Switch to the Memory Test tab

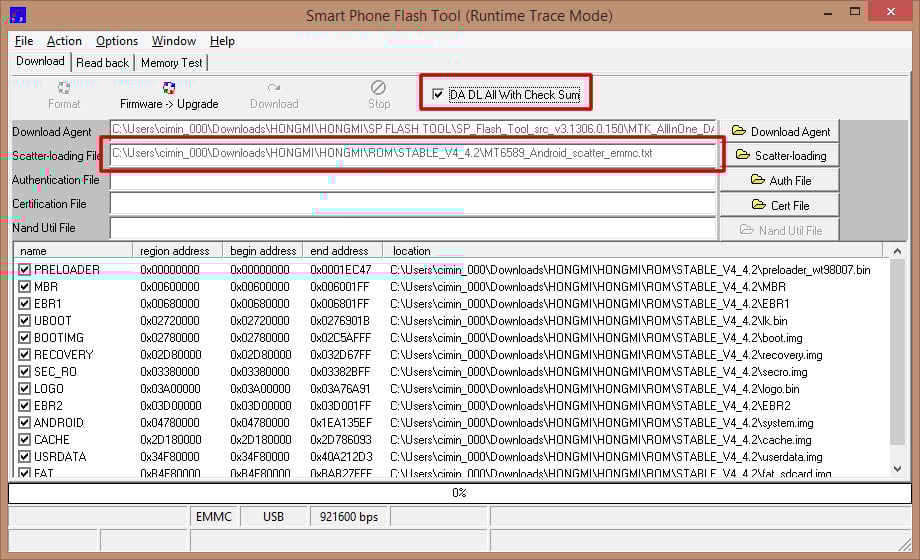point(171,62)
